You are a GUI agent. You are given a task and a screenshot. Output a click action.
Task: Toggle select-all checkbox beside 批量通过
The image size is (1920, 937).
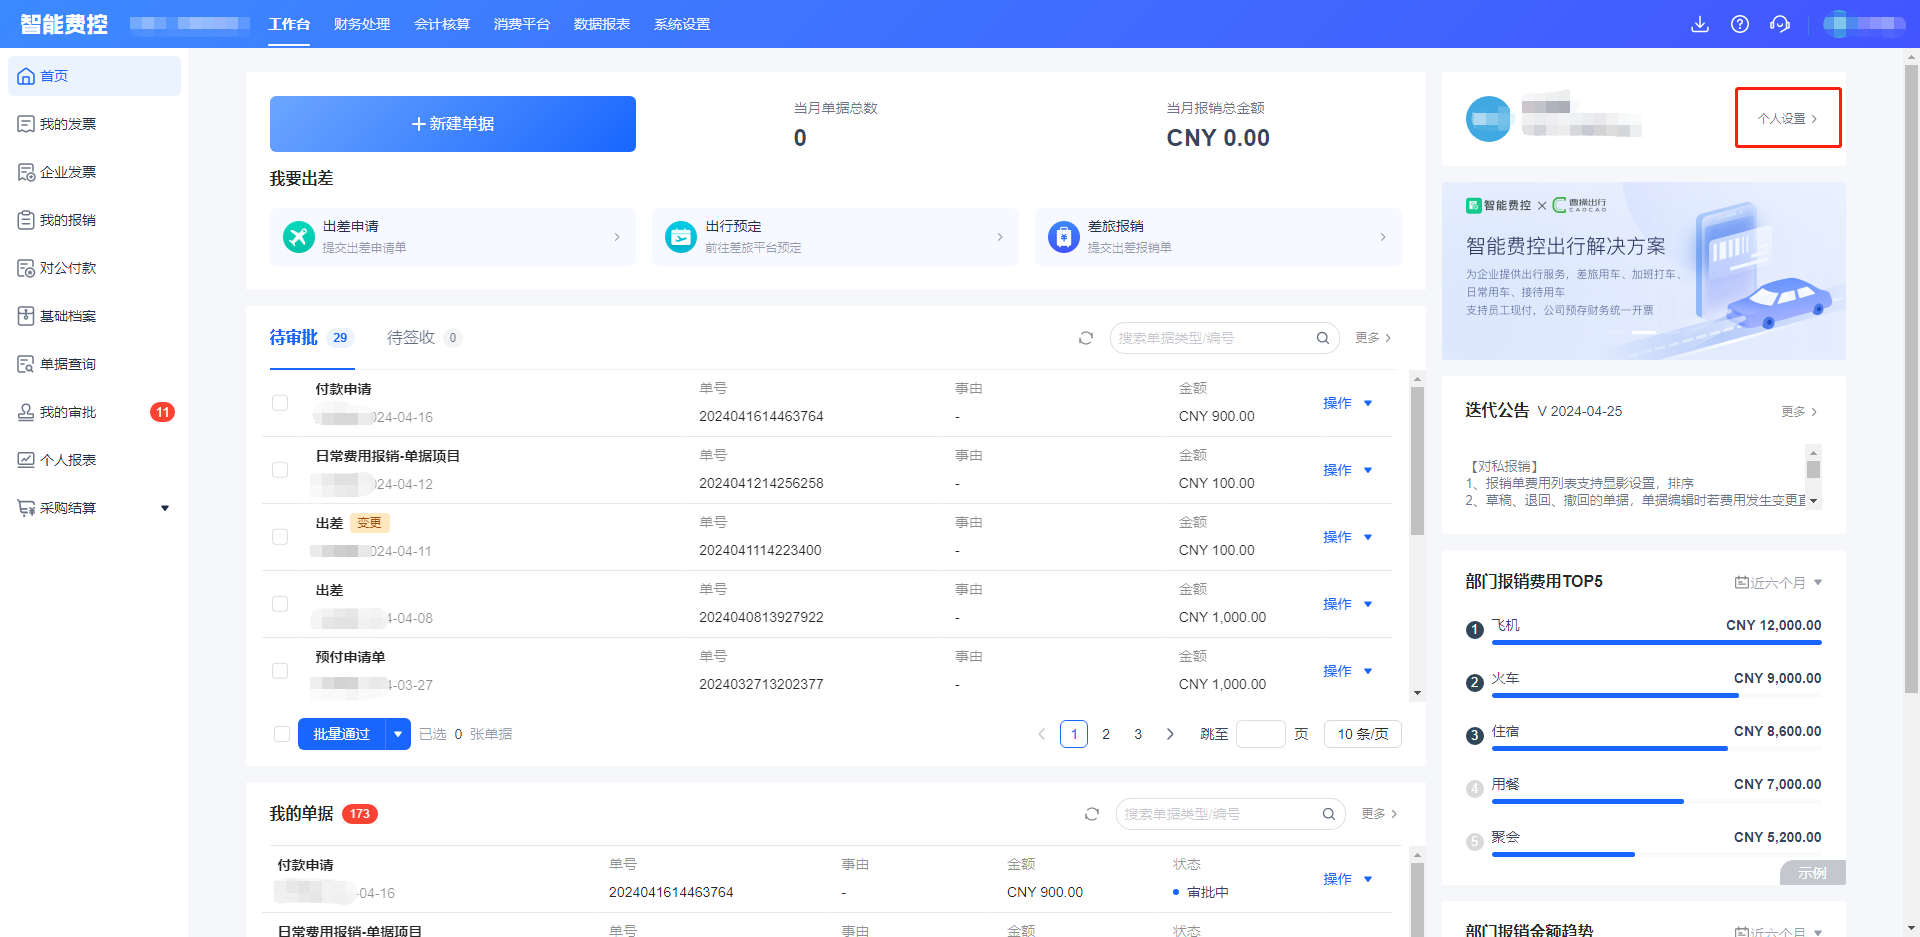[x=282, y=734]
